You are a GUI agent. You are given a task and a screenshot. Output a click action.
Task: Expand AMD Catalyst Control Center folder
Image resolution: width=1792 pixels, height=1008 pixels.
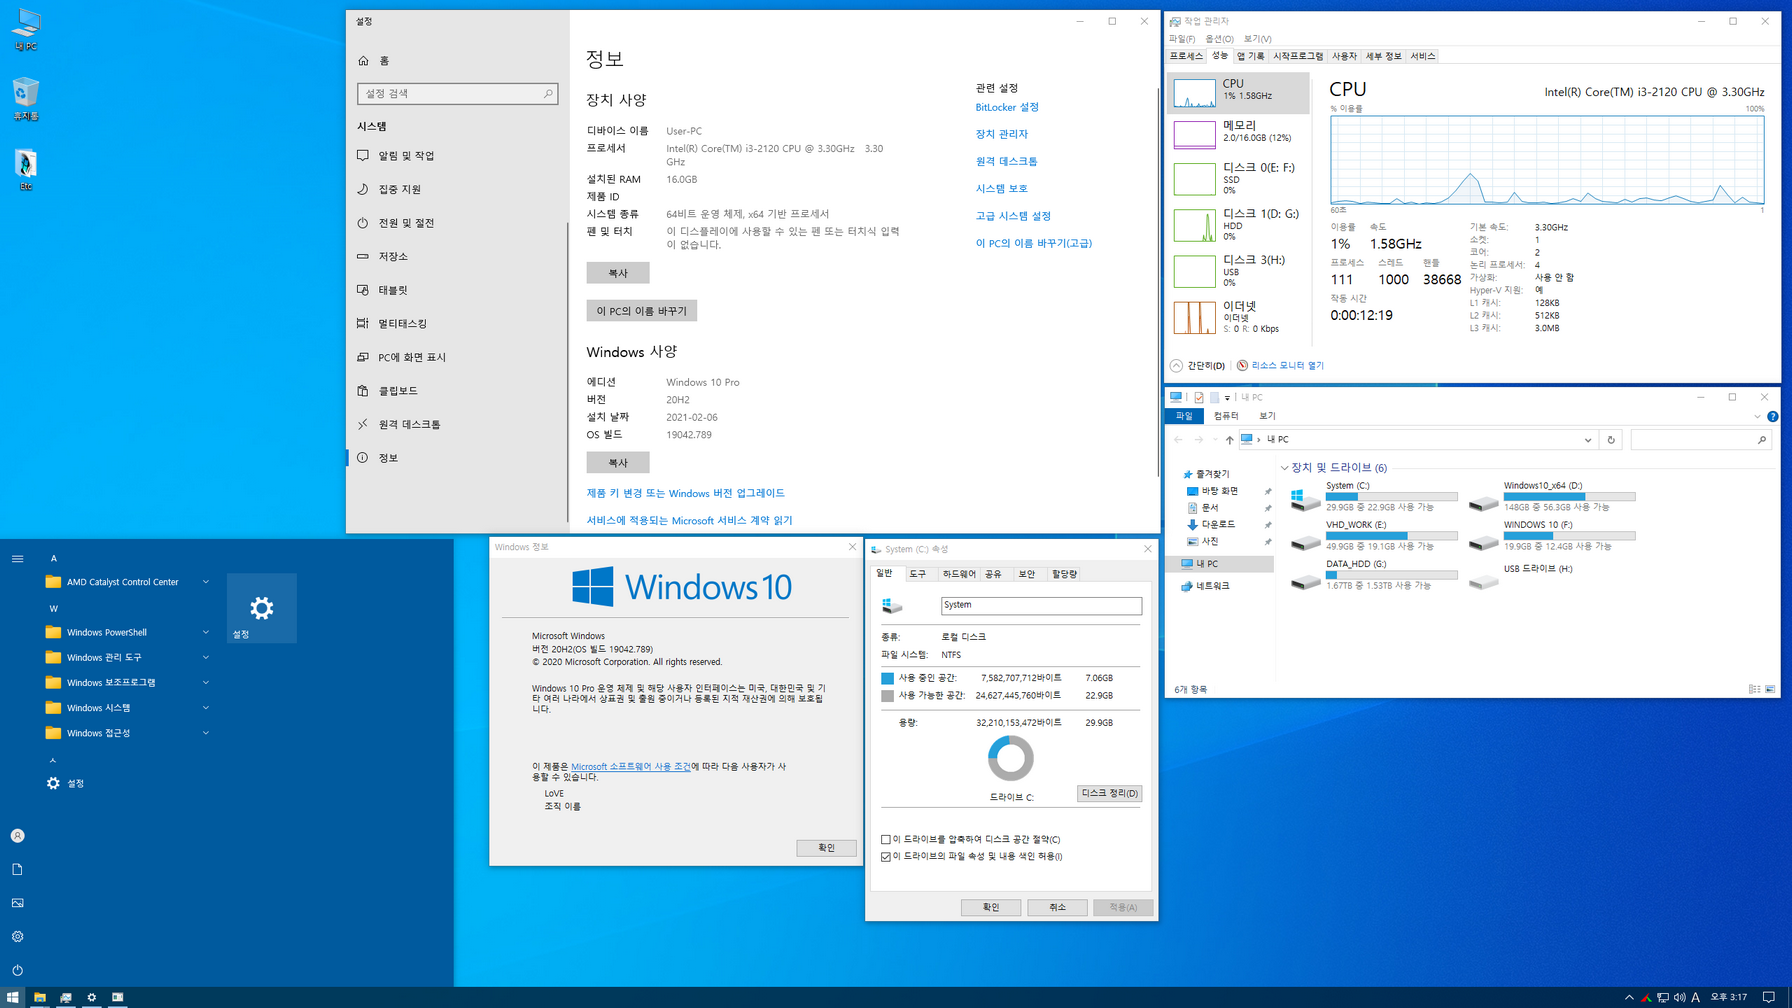click(x=128, y=582)
